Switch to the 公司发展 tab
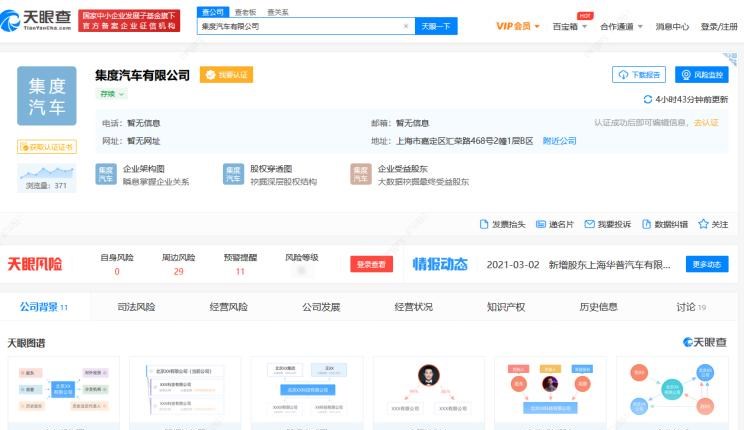Viewport: 744px width, 430px height. [x=321, y=307]
